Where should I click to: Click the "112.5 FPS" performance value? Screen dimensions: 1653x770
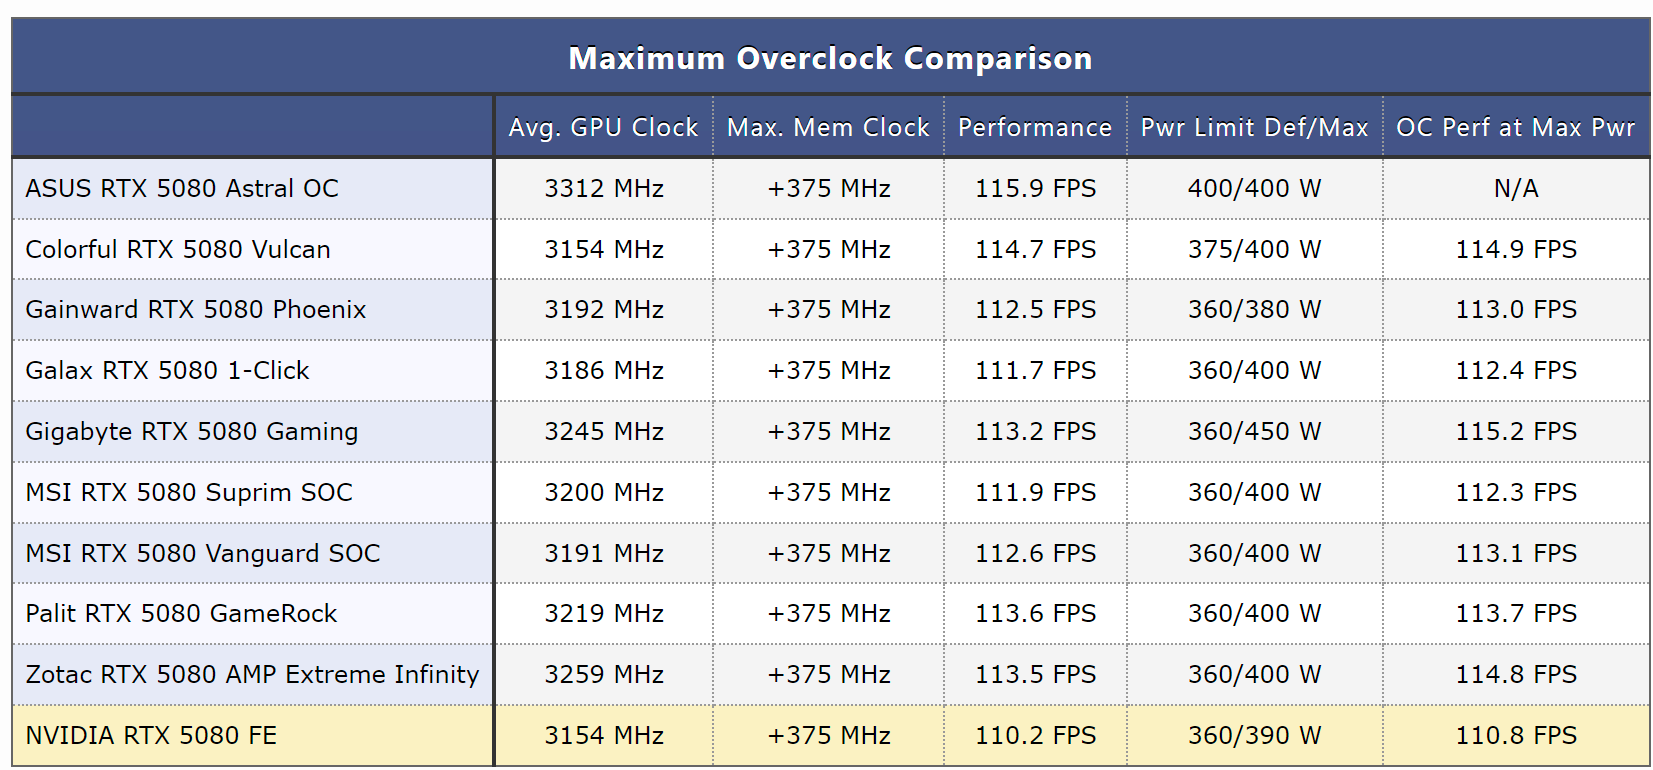(1036, 309)
